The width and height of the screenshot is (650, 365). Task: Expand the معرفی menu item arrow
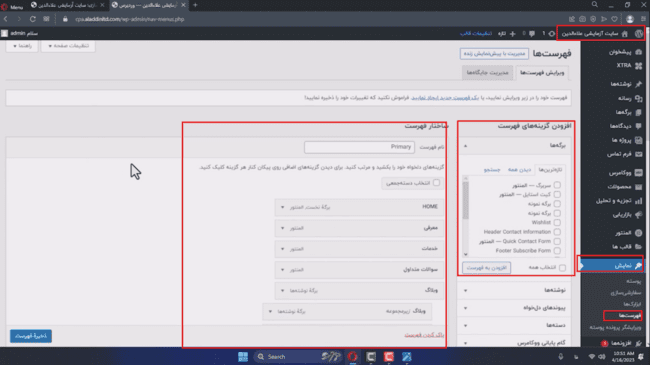(283, 228)
